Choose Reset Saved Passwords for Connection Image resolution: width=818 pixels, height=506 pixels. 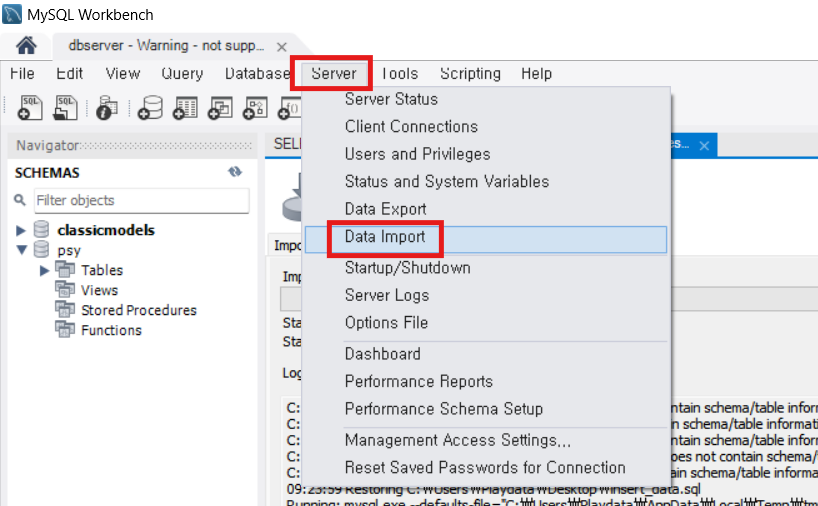[486, 468]
